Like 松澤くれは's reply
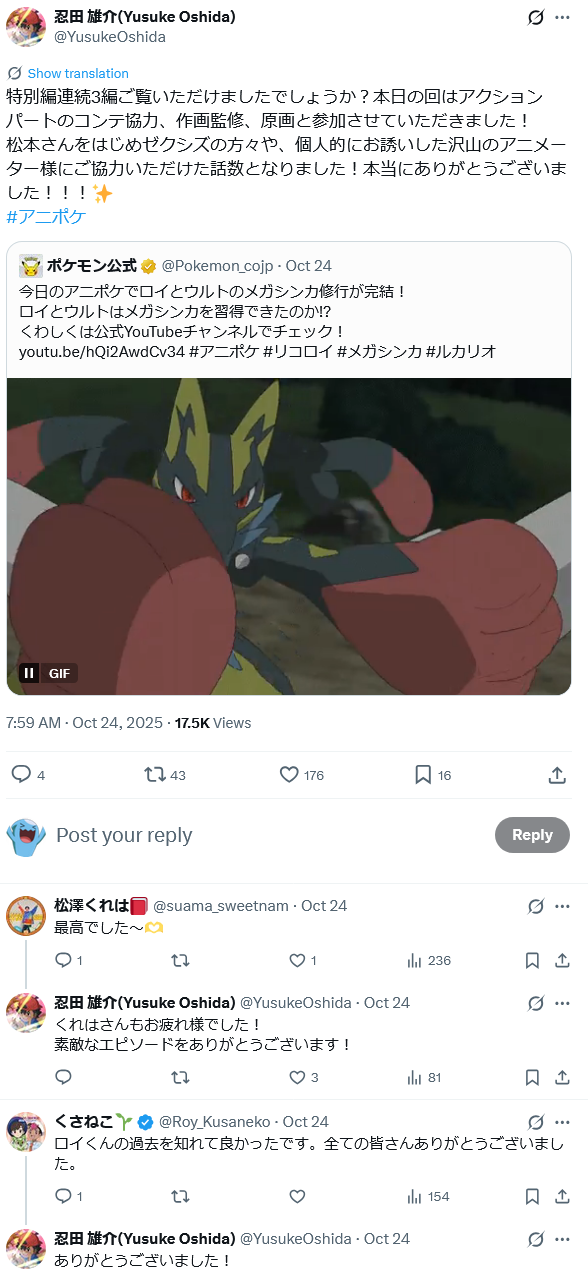Screen dimensions: 588x1276 [297, 960]
